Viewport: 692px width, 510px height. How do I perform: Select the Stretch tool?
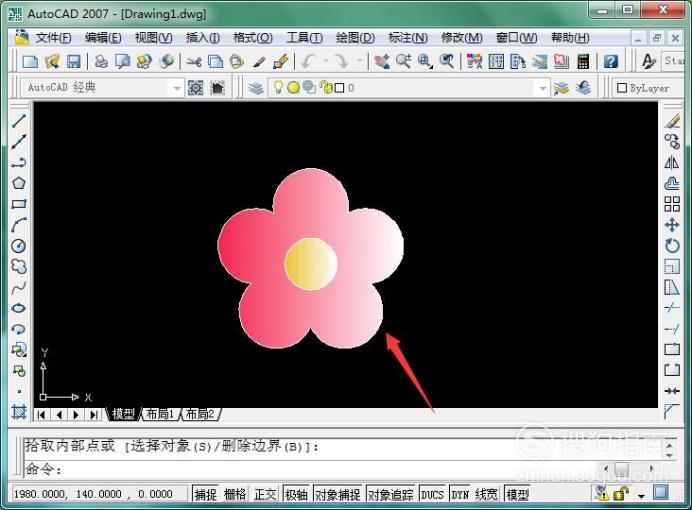click(672, 287)
